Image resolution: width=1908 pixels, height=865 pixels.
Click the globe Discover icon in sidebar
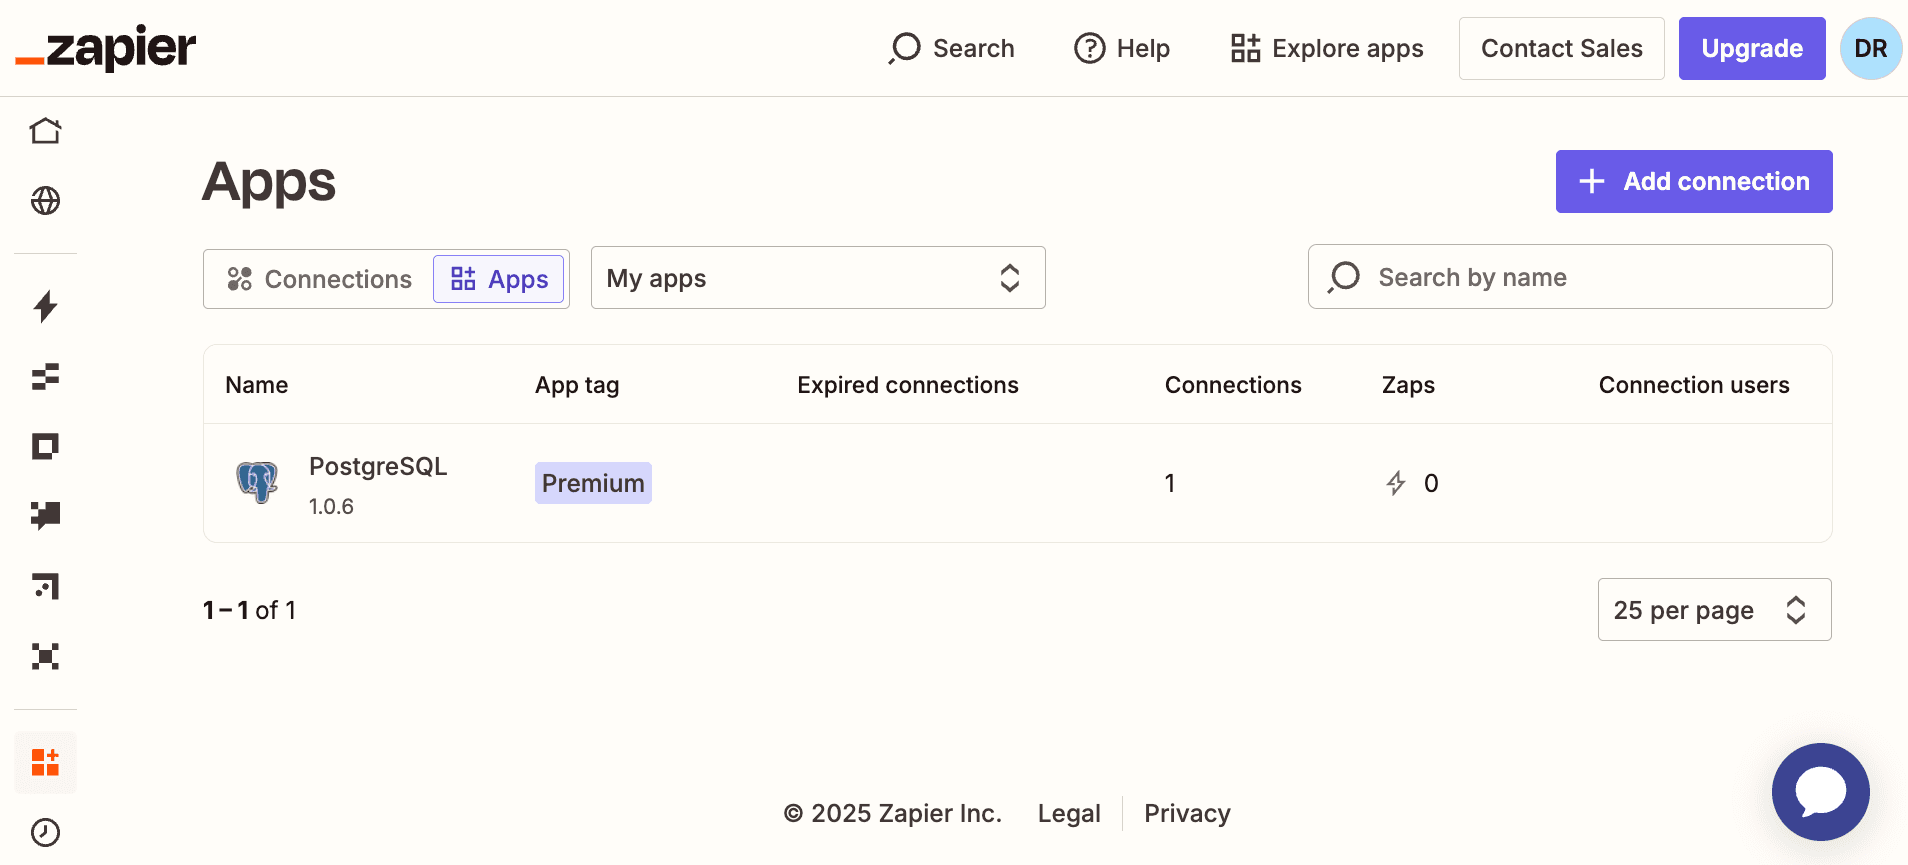[x=45, y=201]
